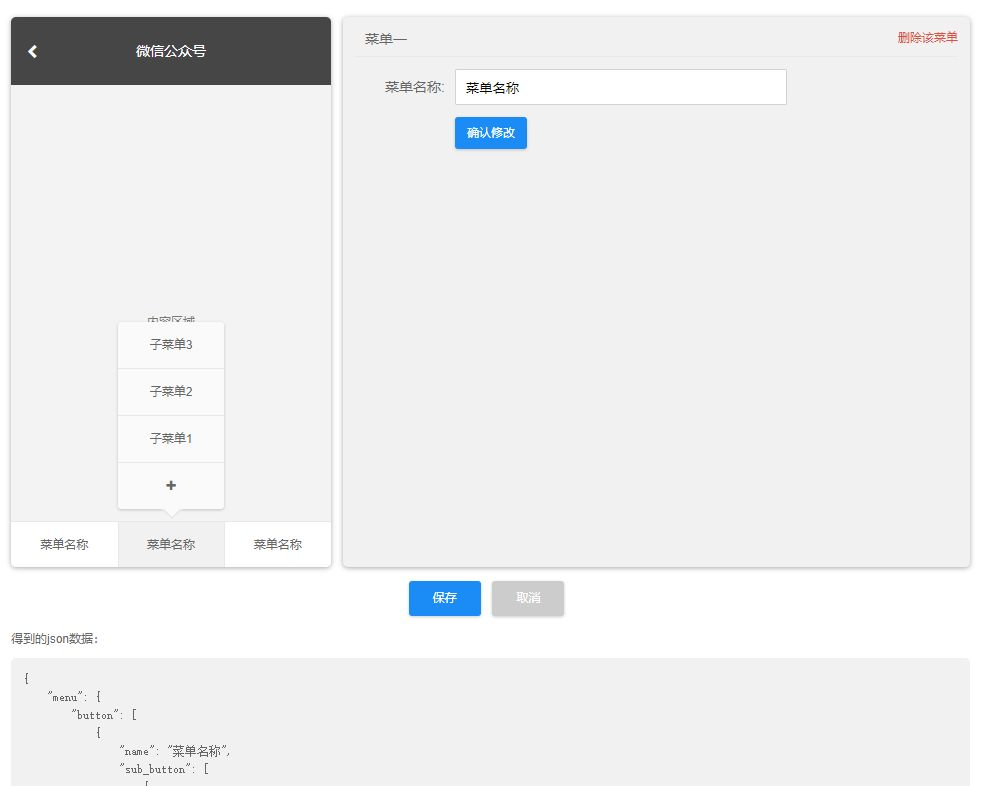Click the 微信公众号 title text
986x786 pixels.
[171, 52]
